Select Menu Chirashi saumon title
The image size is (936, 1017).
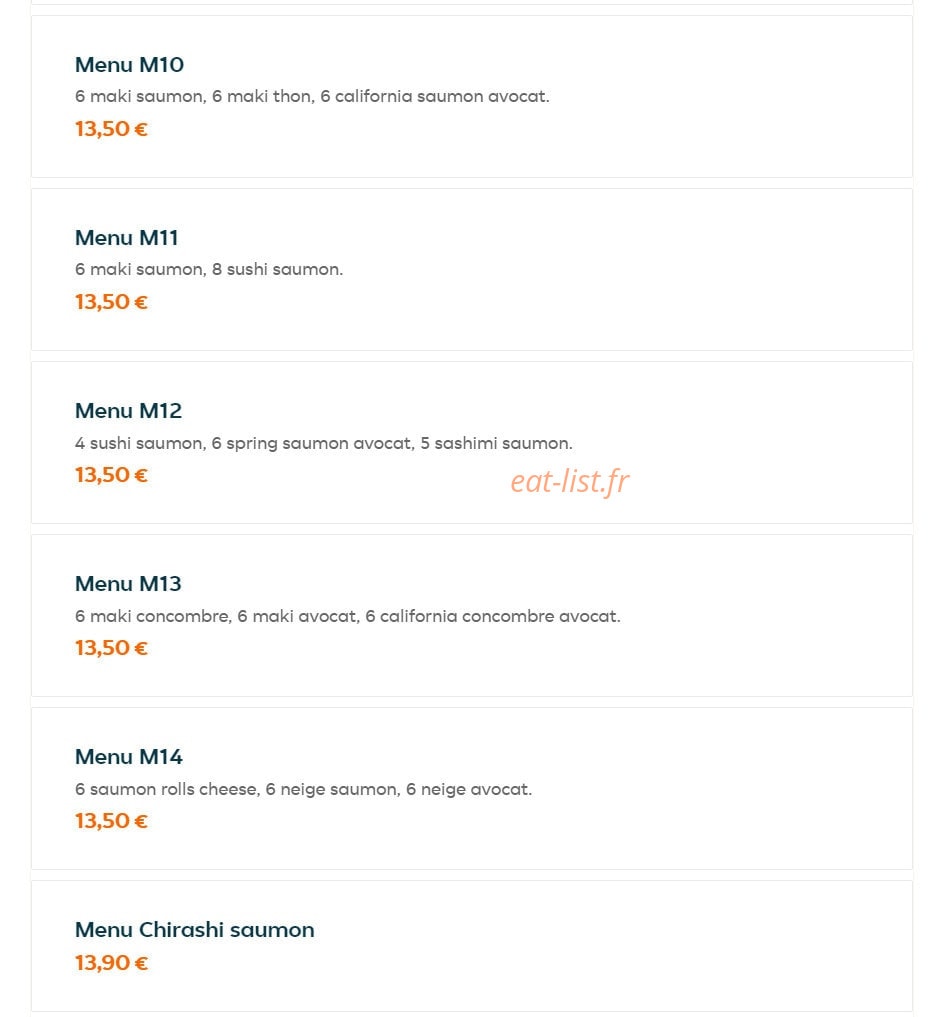pyautogui.click(x=195, y=929)
